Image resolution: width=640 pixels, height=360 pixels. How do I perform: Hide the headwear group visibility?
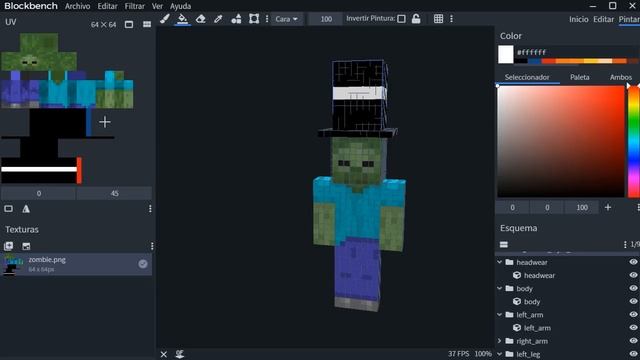tap(633, 262)
